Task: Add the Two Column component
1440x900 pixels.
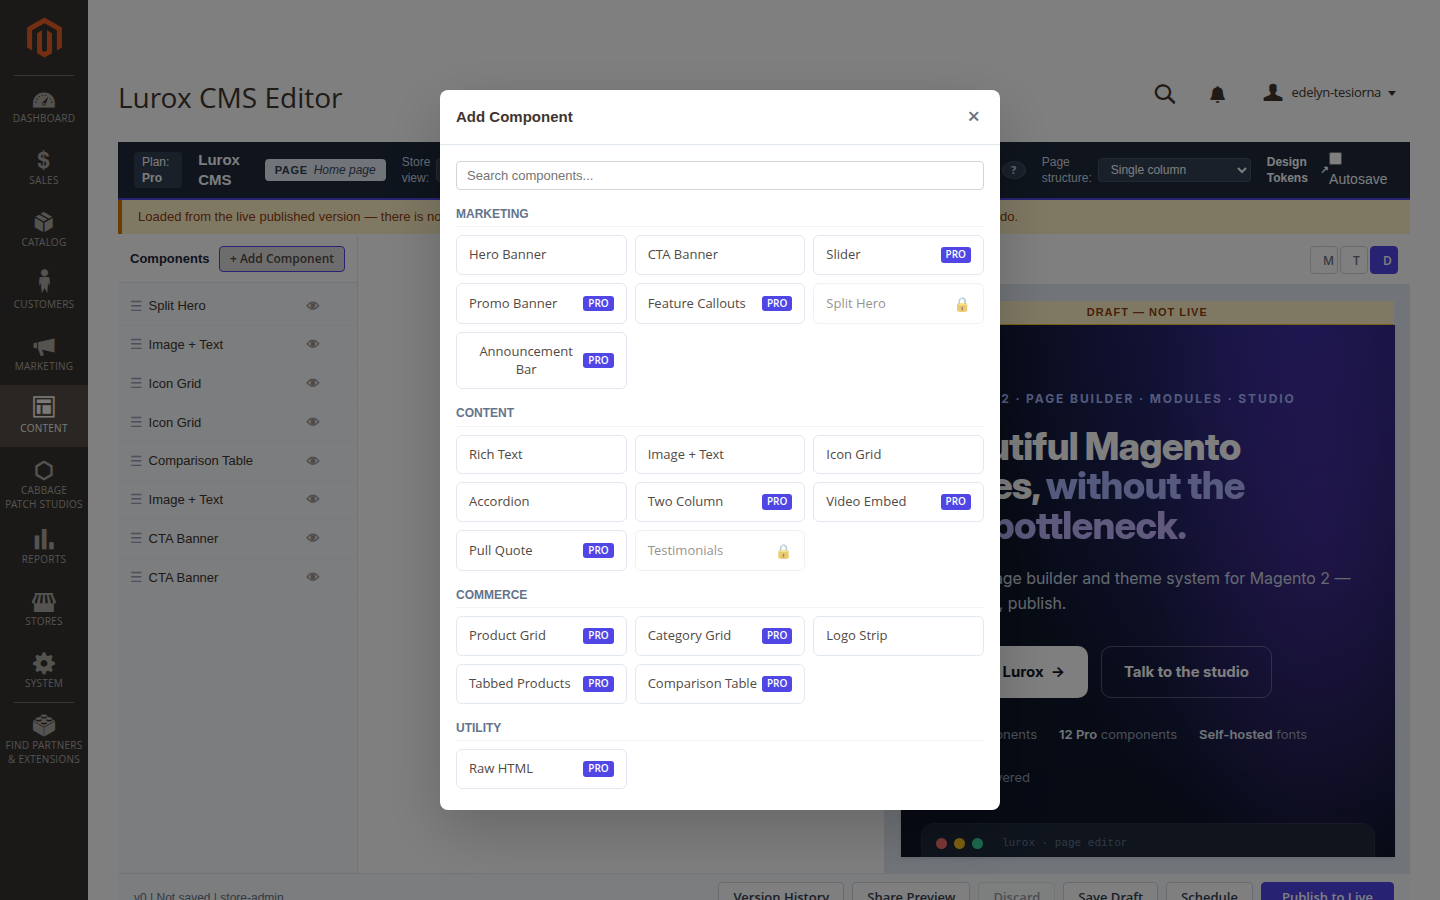Action: click(720, 502)
